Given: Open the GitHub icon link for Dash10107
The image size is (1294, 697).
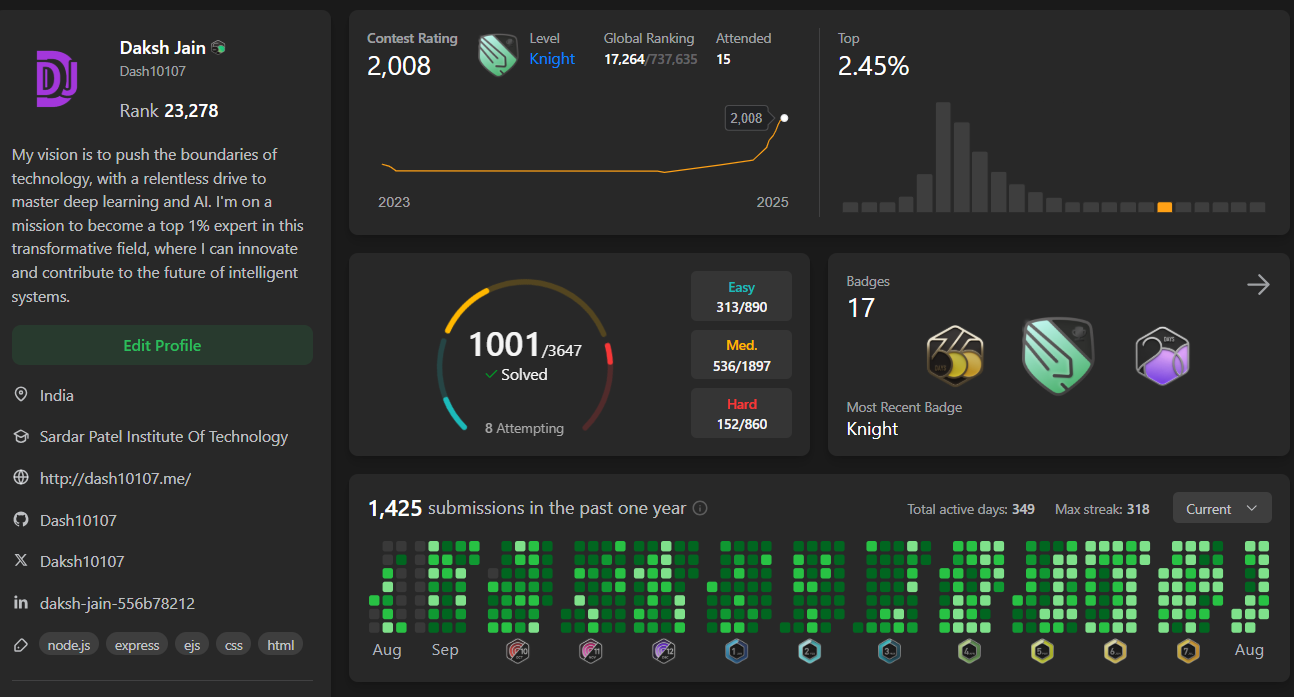Looking at the screenshot, I should click(20, 520).
